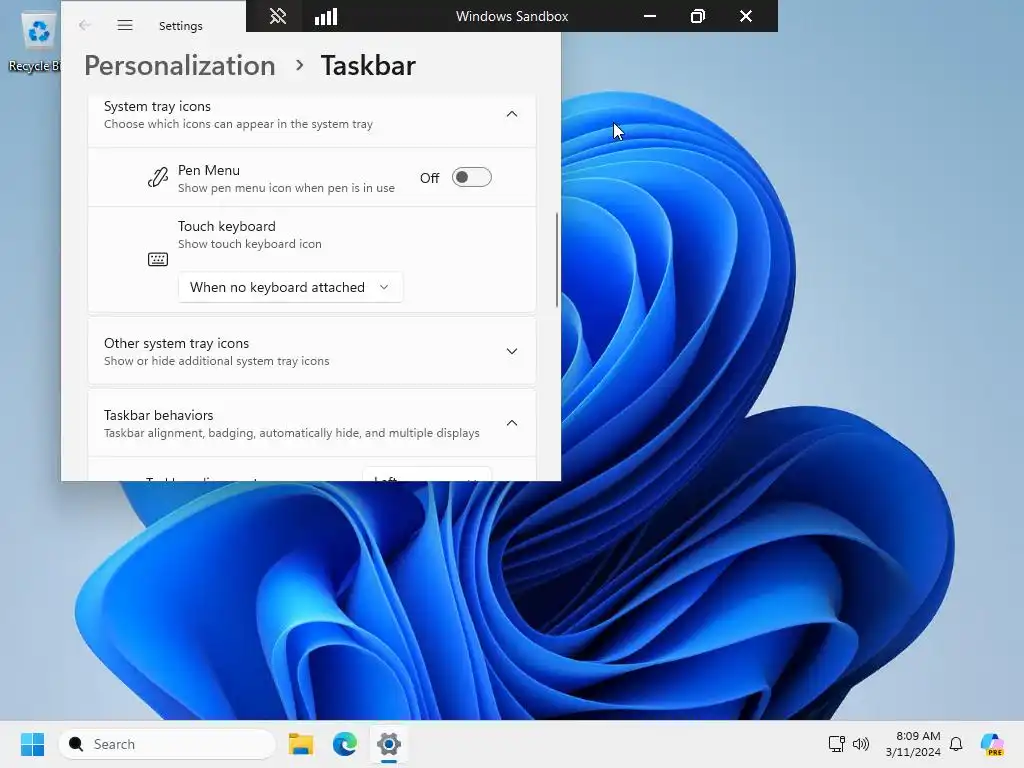This screenshot has width=1024, height=768.
Task: Click the Settings gear taskbar icon
Action: tap(389, 744)
